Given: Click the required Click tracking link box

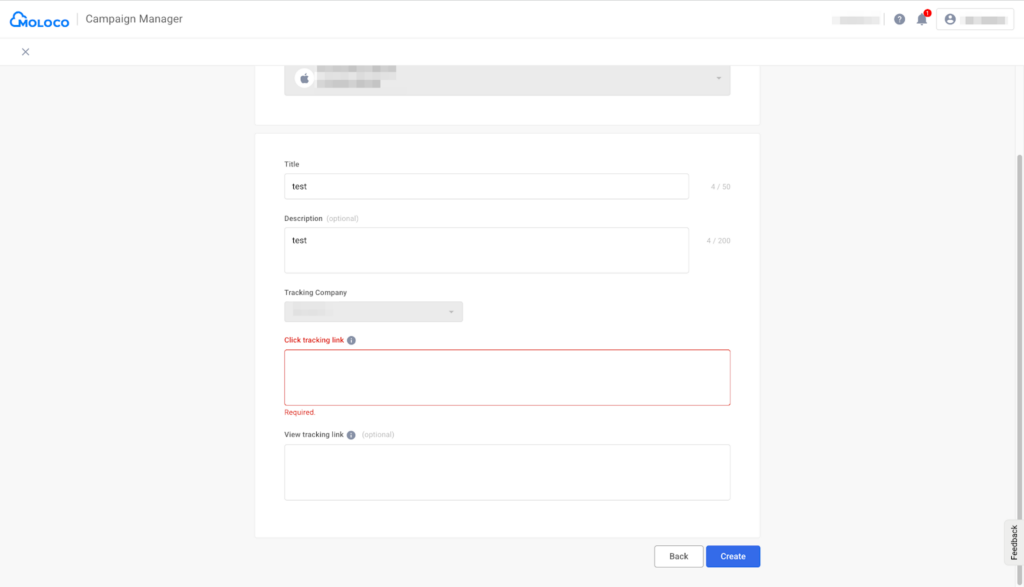Looking at the screenshot, I should [x=507, y=377].
